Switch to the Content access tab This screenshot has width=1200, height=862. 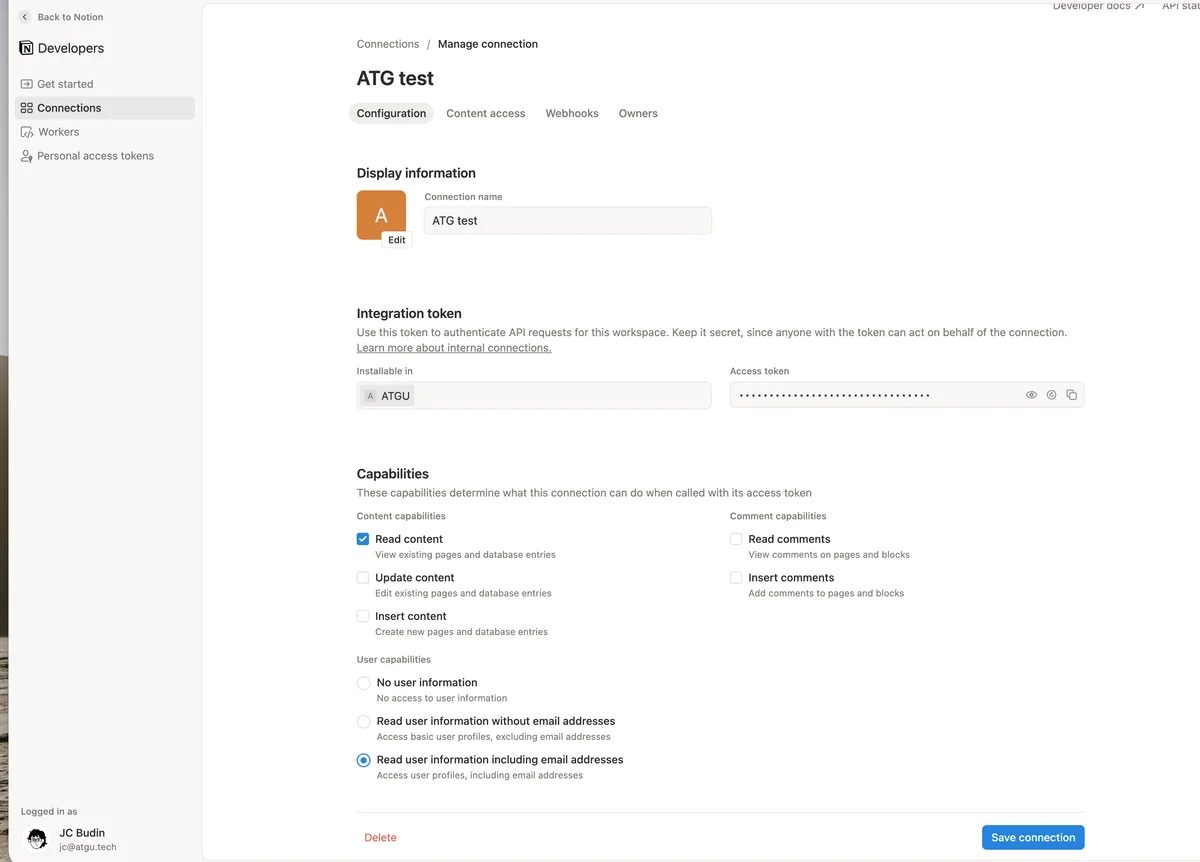486,113
